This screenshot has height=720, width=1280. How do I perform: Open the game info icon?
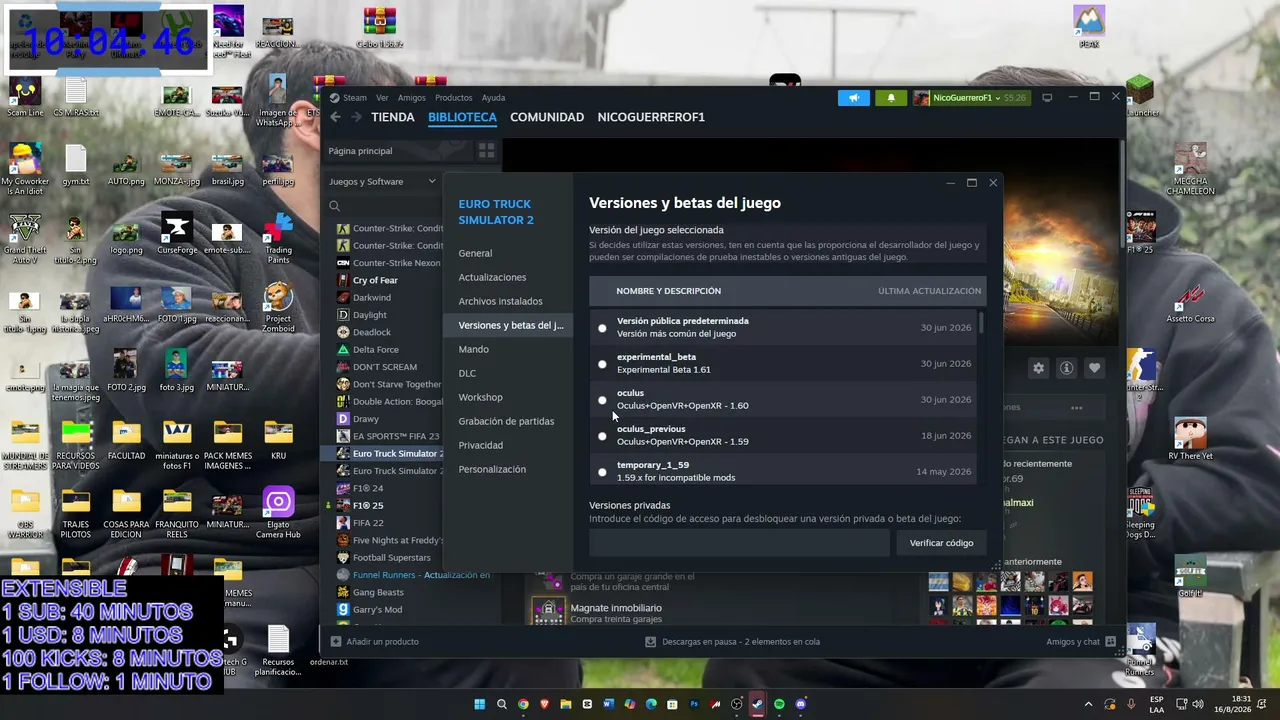[x=1066, y=368]
